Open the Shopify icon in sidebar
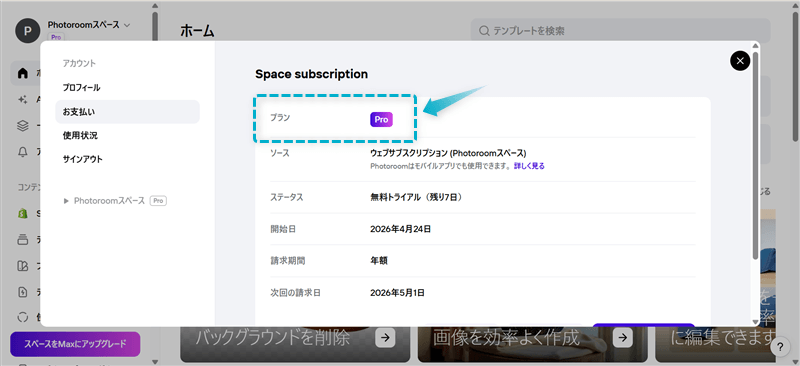This screenshot has width=800, height=366. point(22,214)
